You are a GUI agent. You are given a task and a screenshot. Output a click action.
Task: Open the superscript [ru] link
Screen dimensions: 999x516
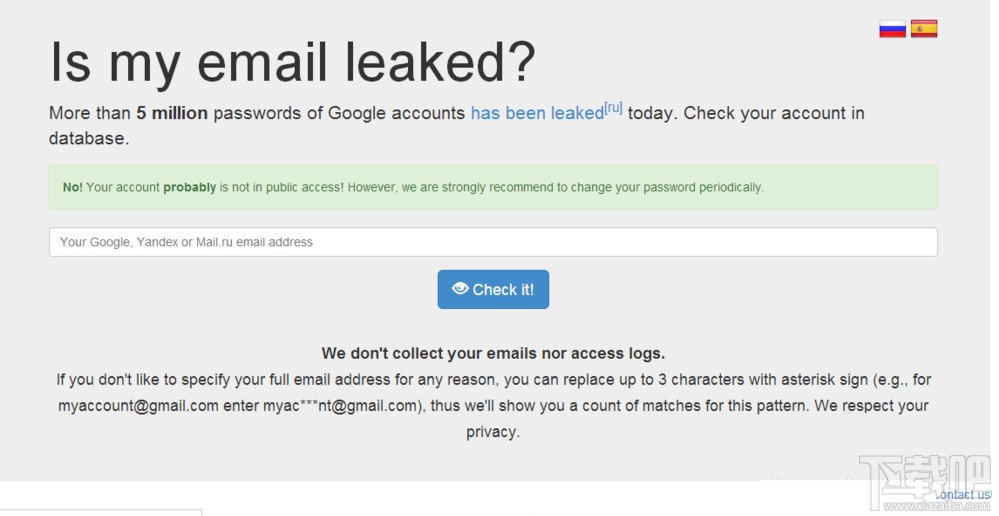point(614,108)
